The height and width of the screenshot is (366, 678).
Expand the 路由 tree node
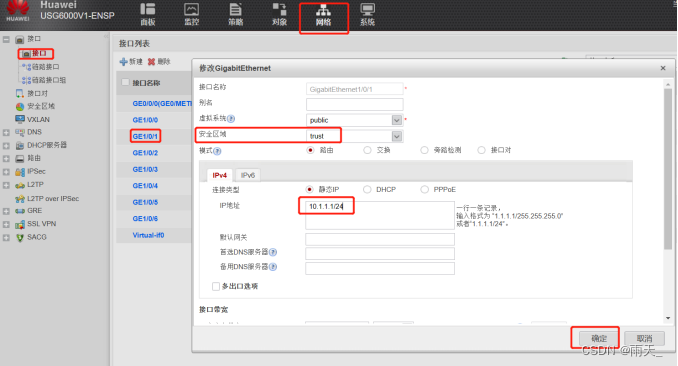6,159
